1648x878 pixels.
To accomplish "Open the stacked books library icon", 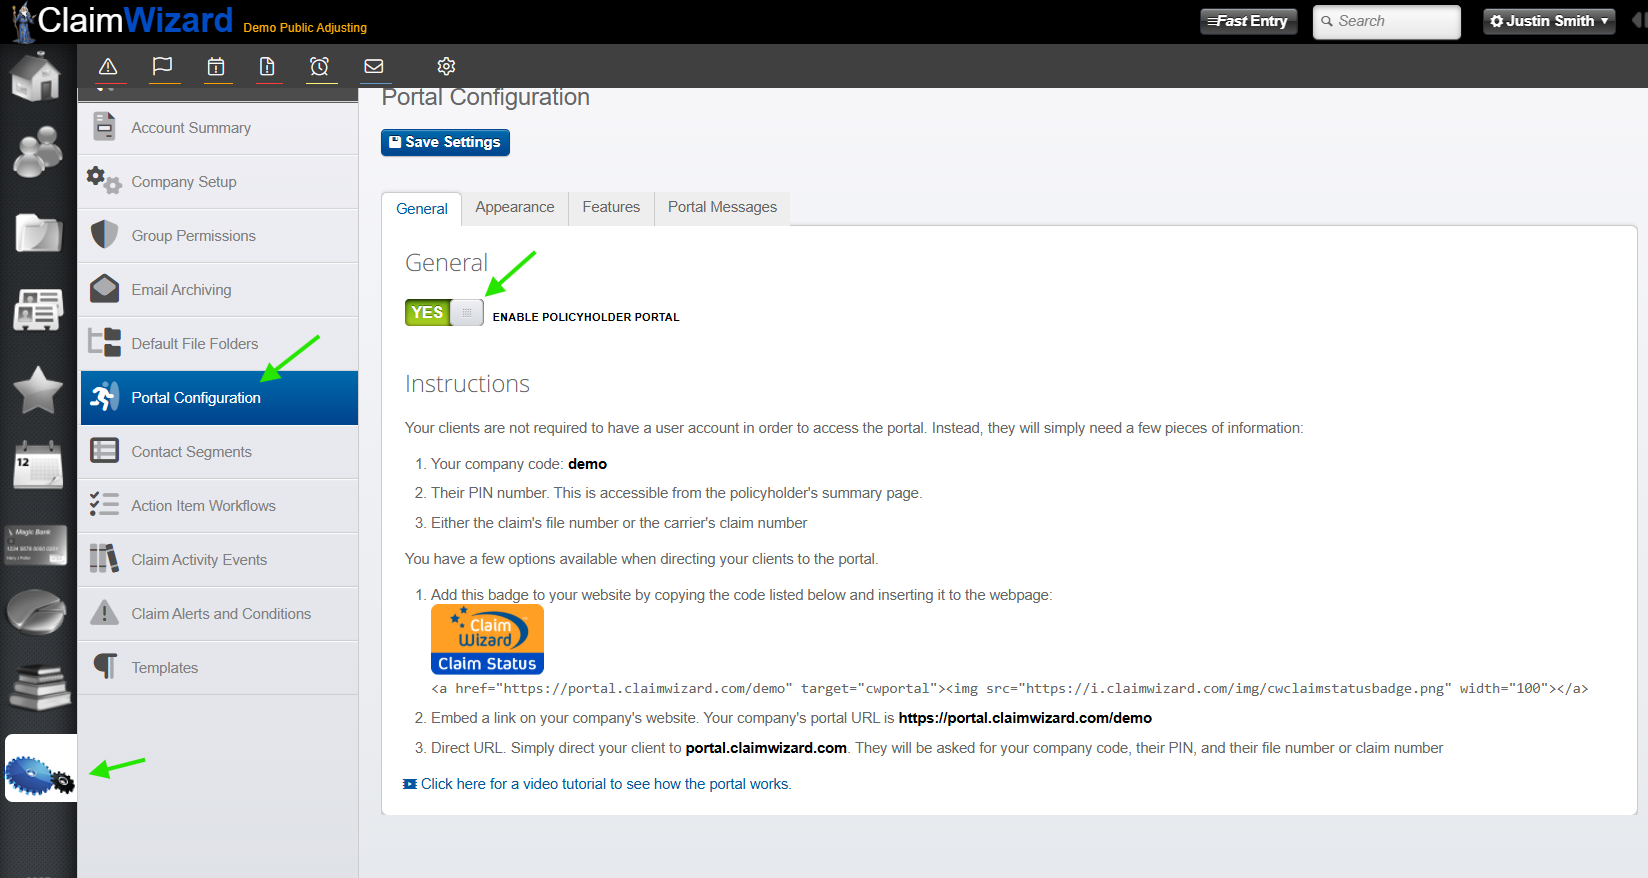I will [39, 688].
